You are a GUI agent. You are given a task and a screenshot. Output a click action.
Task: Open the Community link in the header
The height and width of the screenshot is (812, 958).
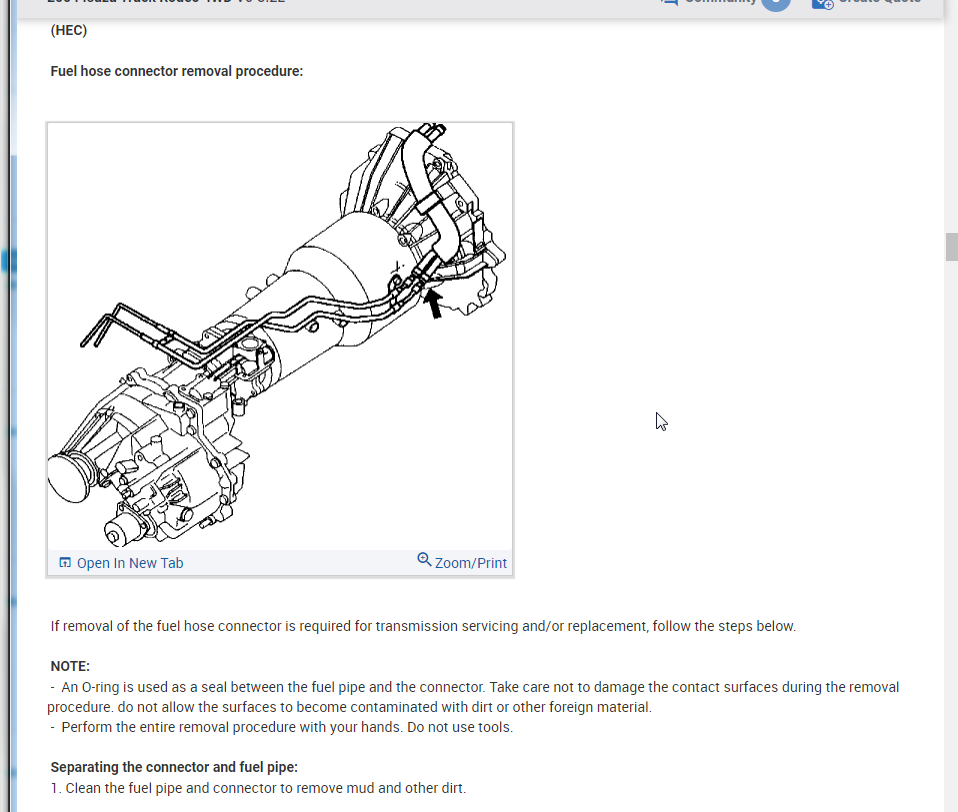pyautogui.click(x=720, y=2)
